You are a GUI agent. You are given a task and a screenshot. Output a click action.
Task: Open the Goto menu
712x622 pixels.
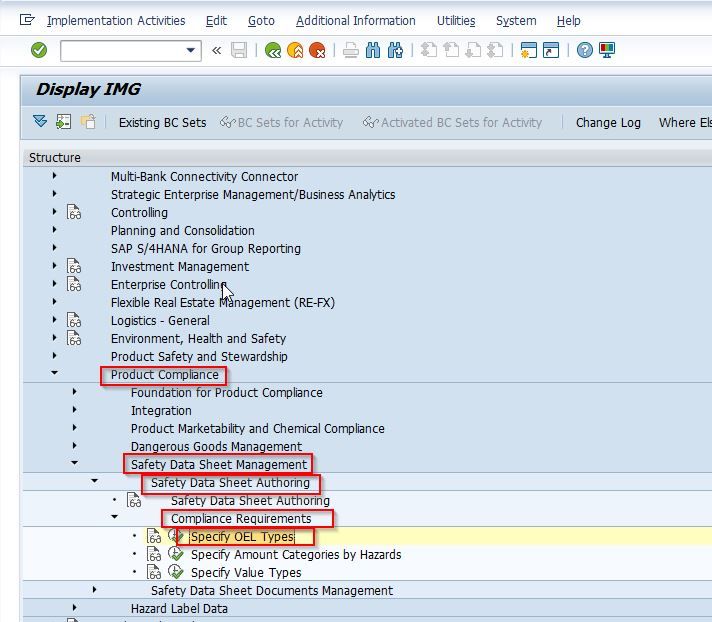coord(261,21)
